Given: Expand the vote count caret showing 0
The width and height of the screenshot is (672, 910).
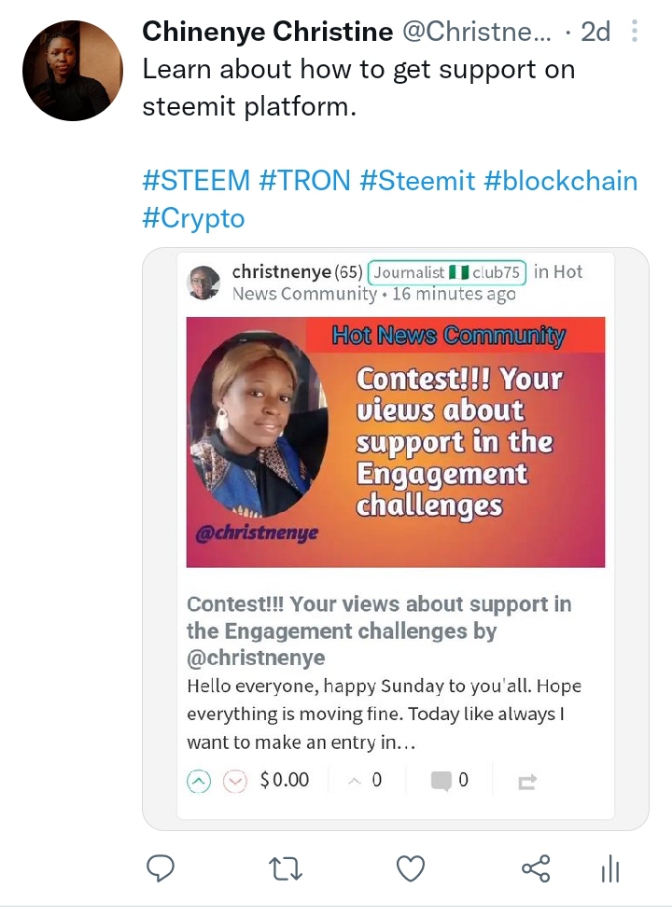Looking at the screenshot, I should coord(355,781).
